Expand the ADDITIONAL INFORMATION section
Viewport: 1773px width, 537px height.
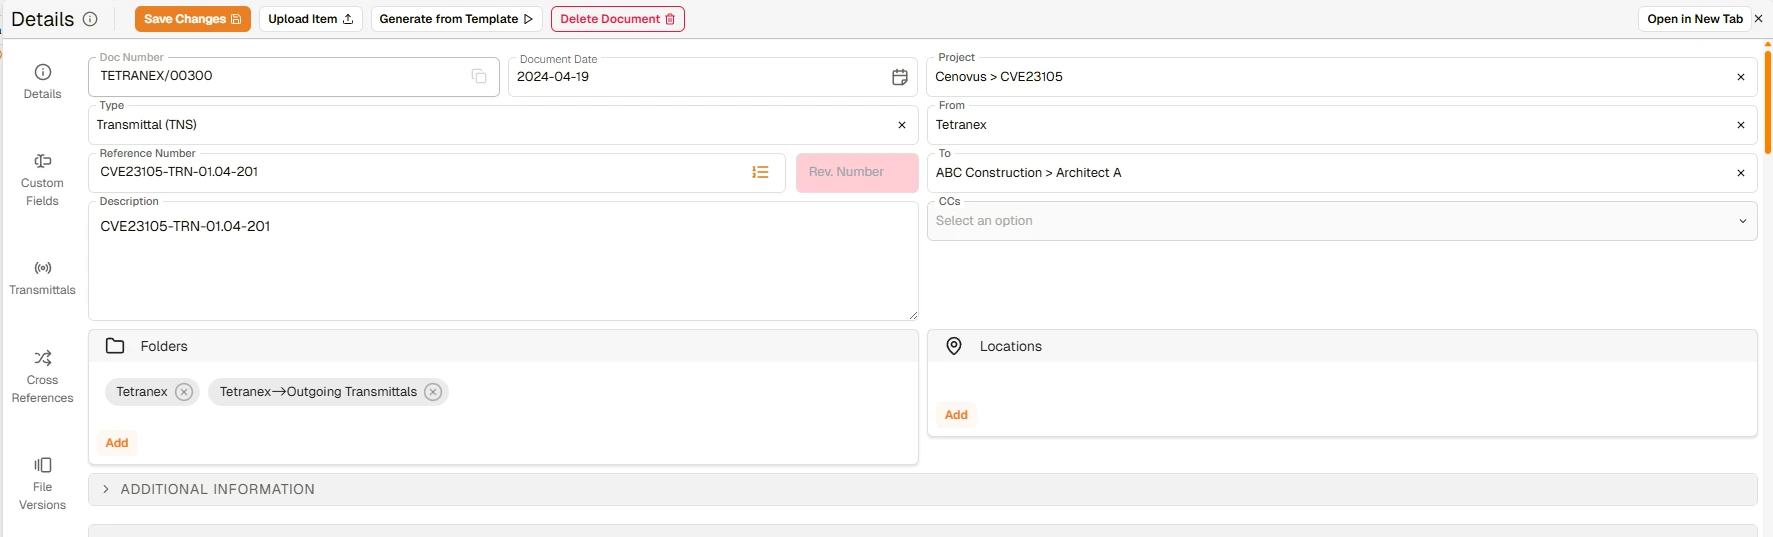(x=923, y=489)
